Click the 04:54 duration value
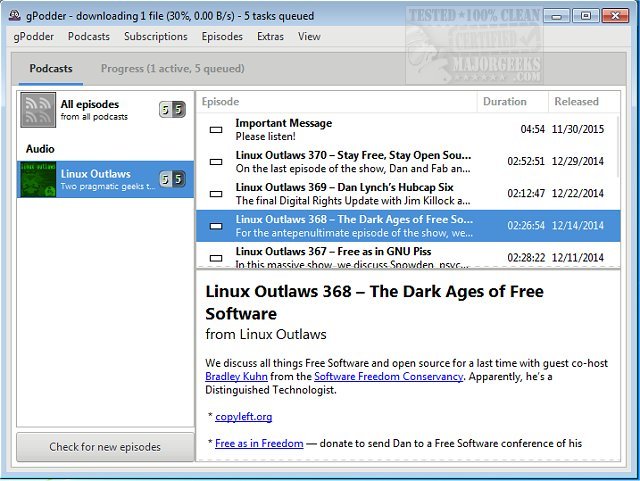 [x=533, y=129]
